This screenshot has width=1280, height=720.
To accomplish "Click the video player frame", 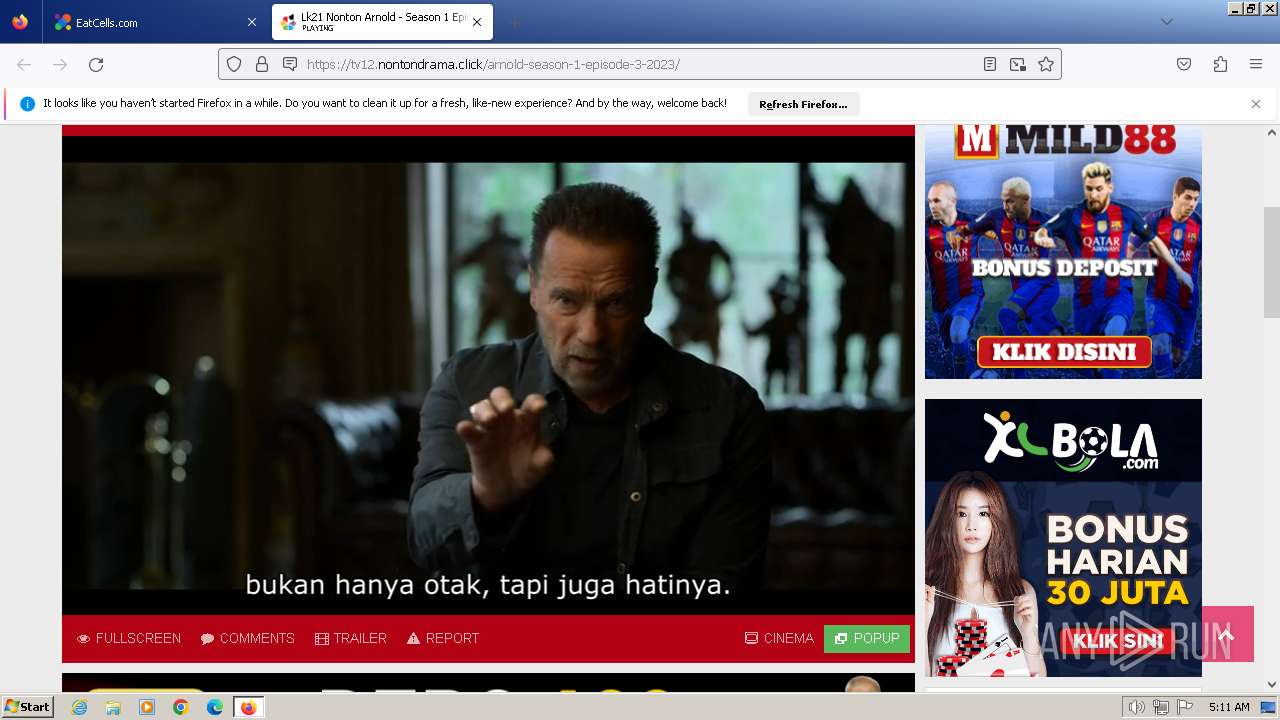I will (x=488, y=375).
